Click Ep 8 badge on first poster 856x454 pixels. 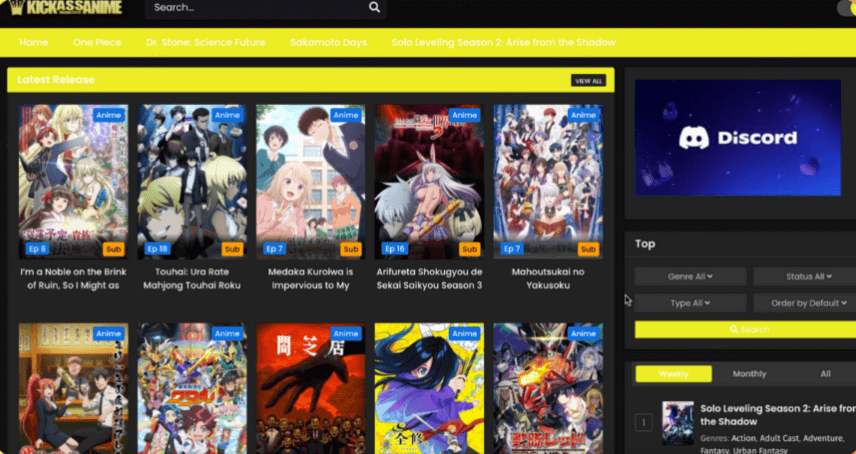click(37, 248)
